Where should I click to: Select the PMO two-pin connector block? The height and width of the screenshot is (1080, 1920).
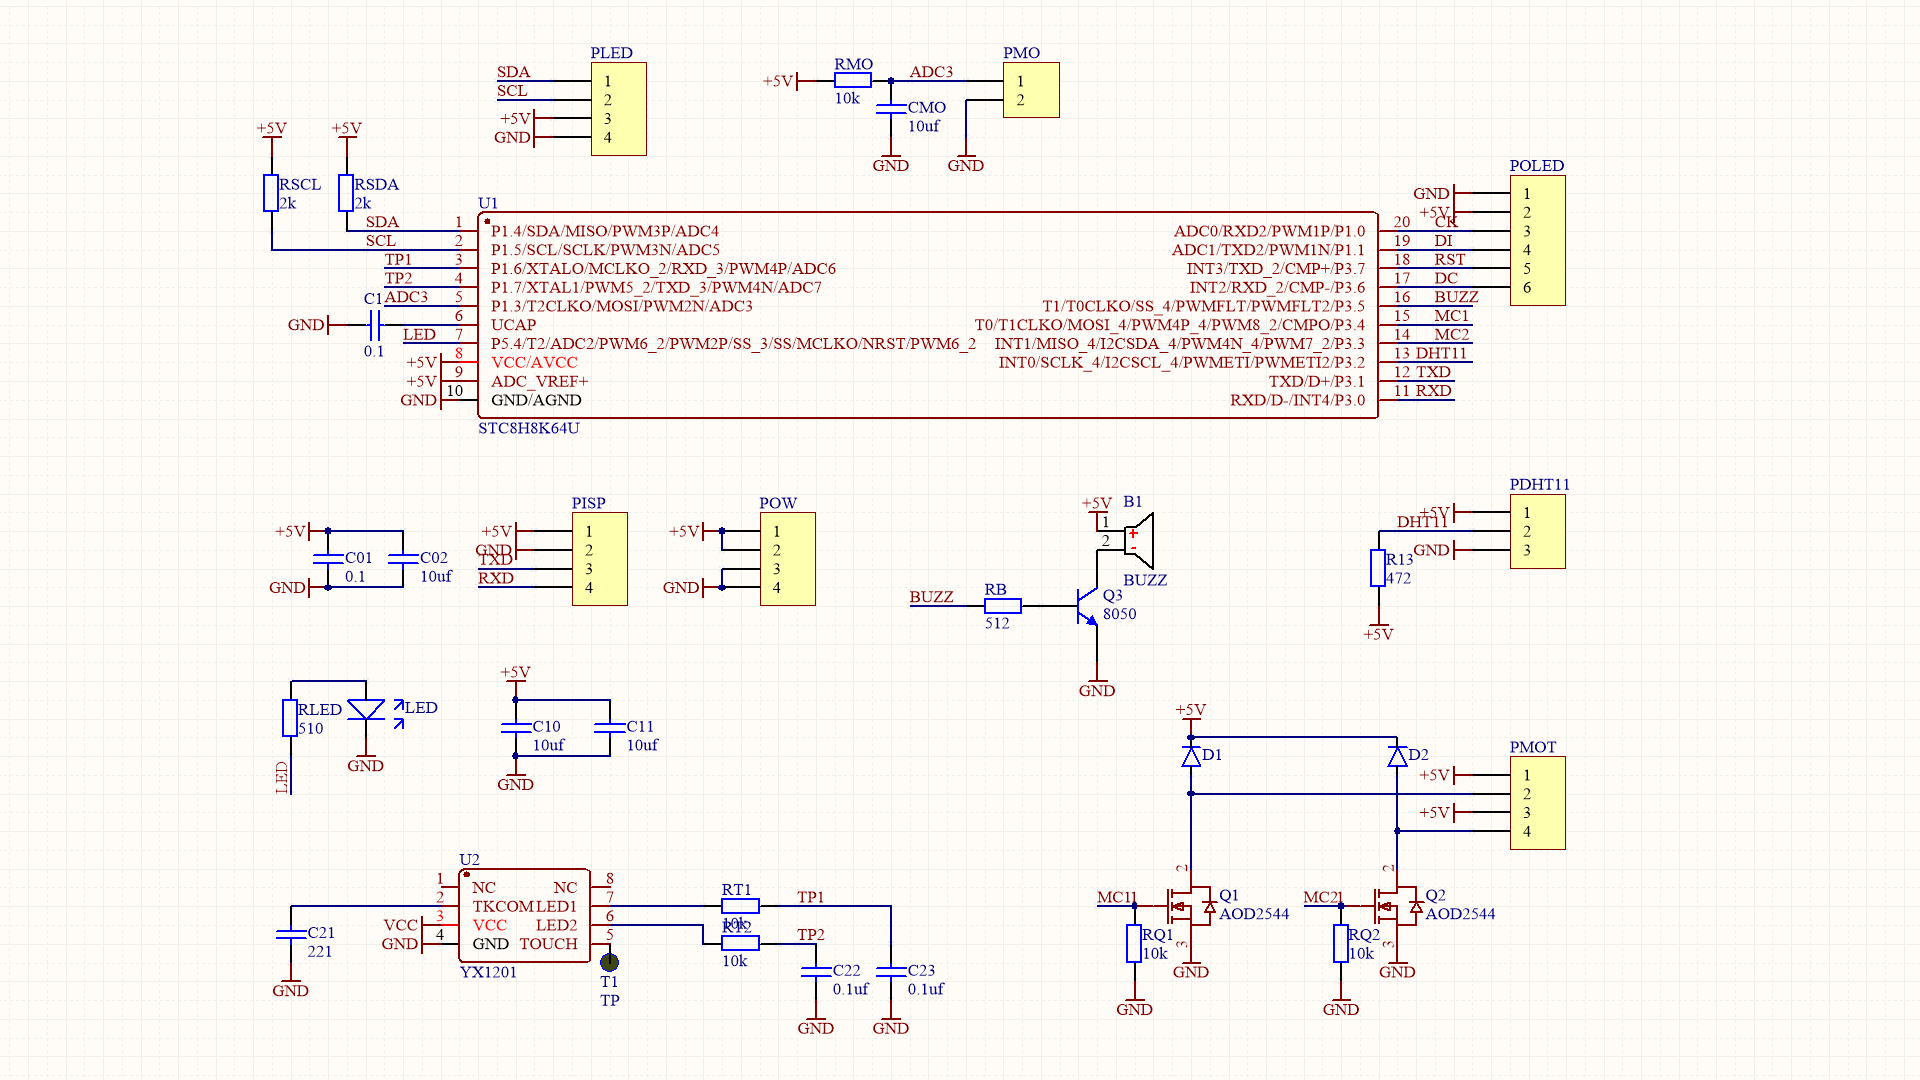pyautogui.click(x=1031, y=91)
